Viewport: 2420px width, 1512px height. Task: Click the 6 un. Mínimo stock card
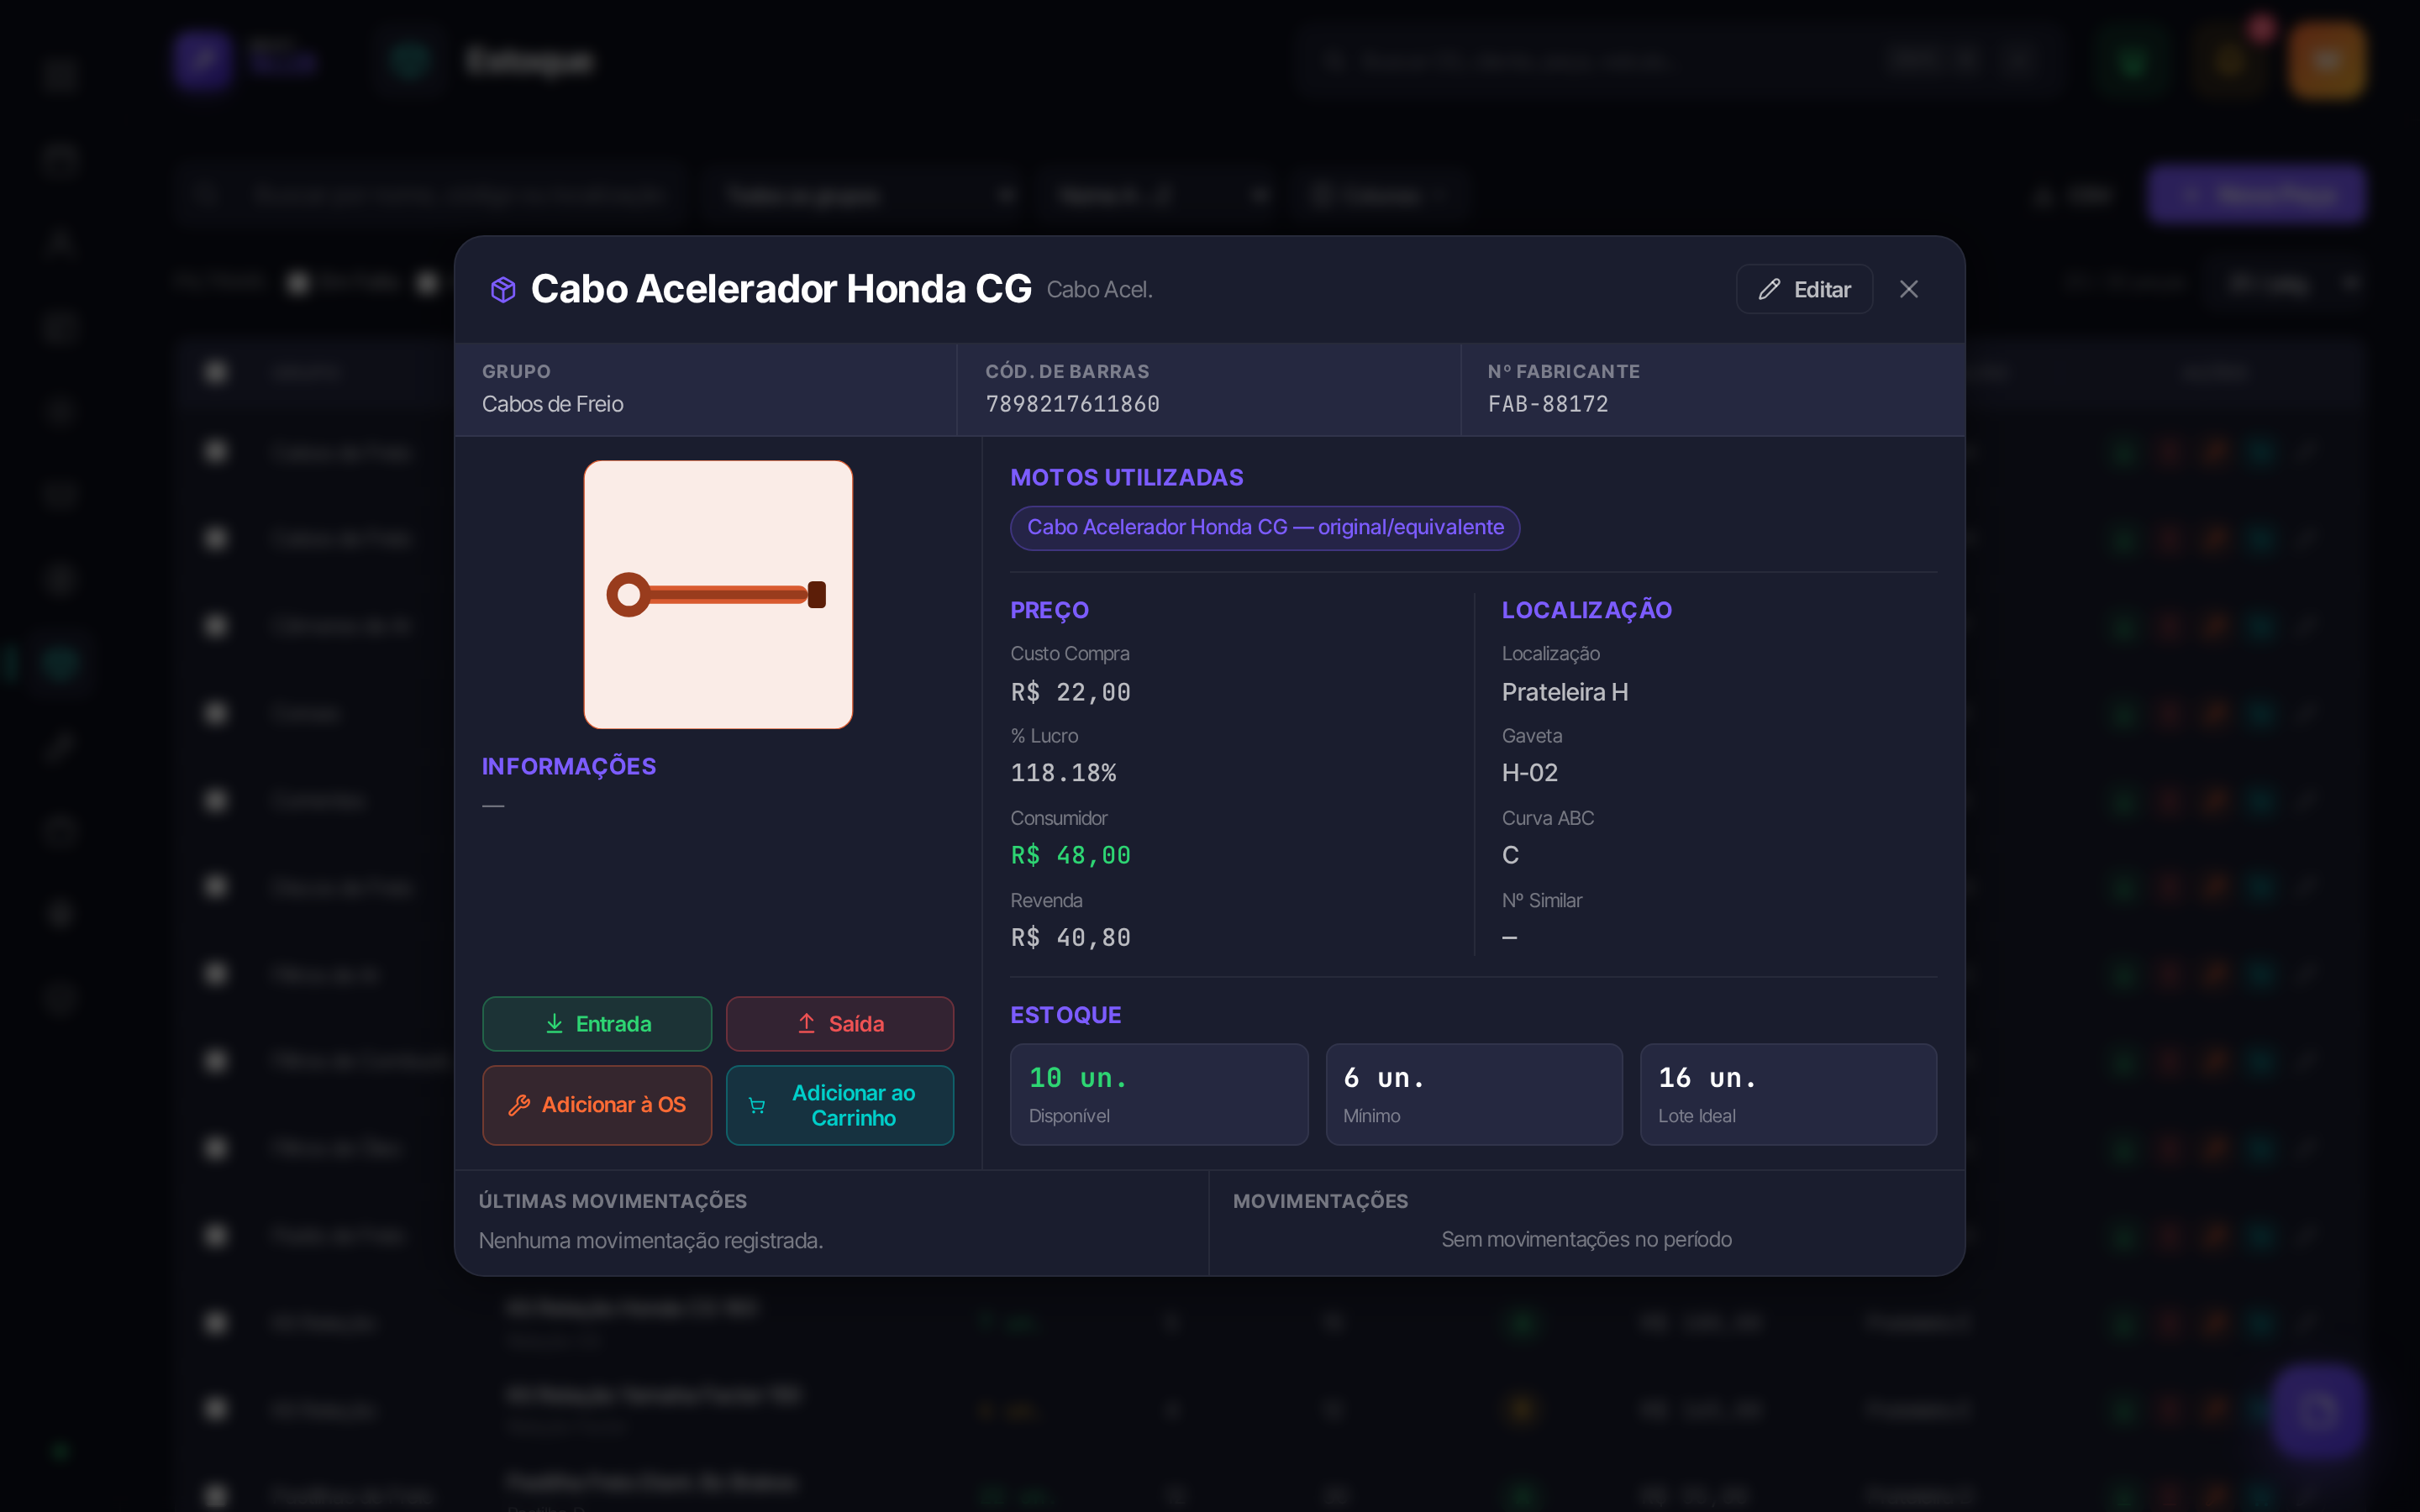click(x=1474, y=1094)
